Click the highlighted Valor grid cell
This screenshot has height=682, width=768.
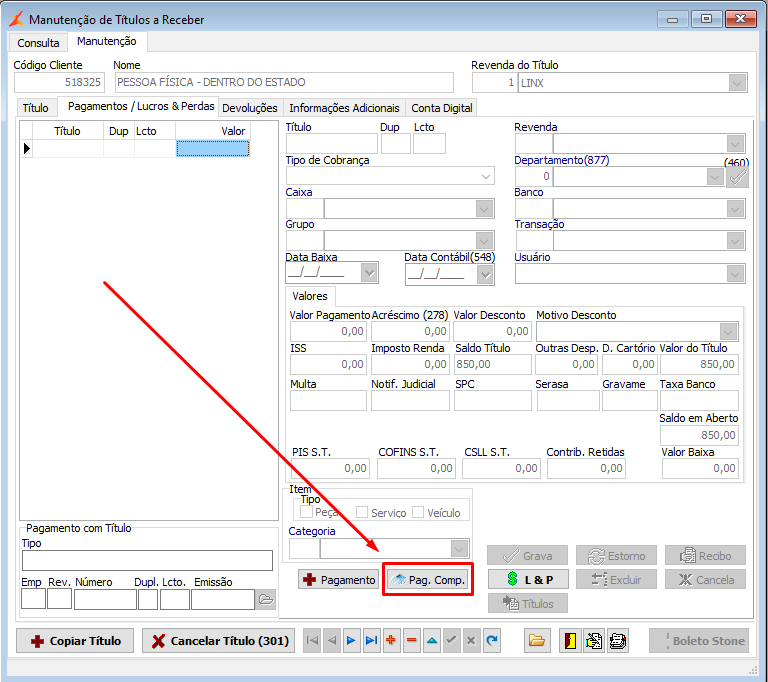point(213,148)
